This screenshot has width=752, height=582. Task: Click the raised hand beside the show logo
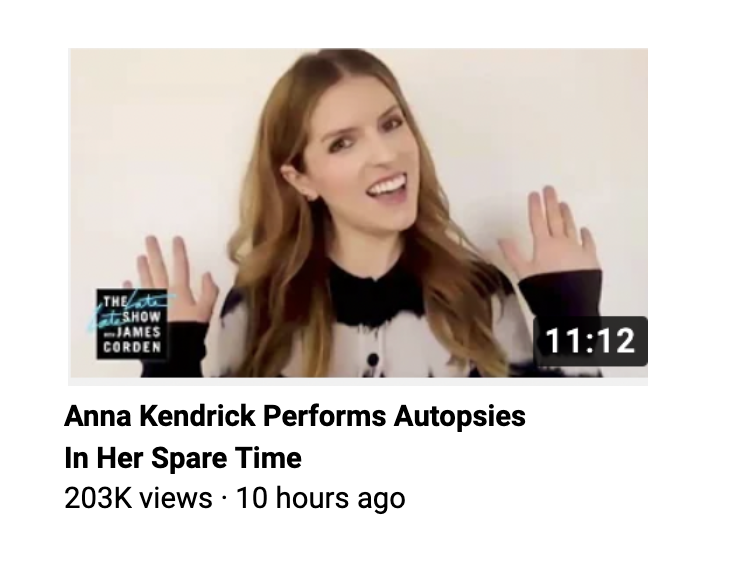pos(175,278)
